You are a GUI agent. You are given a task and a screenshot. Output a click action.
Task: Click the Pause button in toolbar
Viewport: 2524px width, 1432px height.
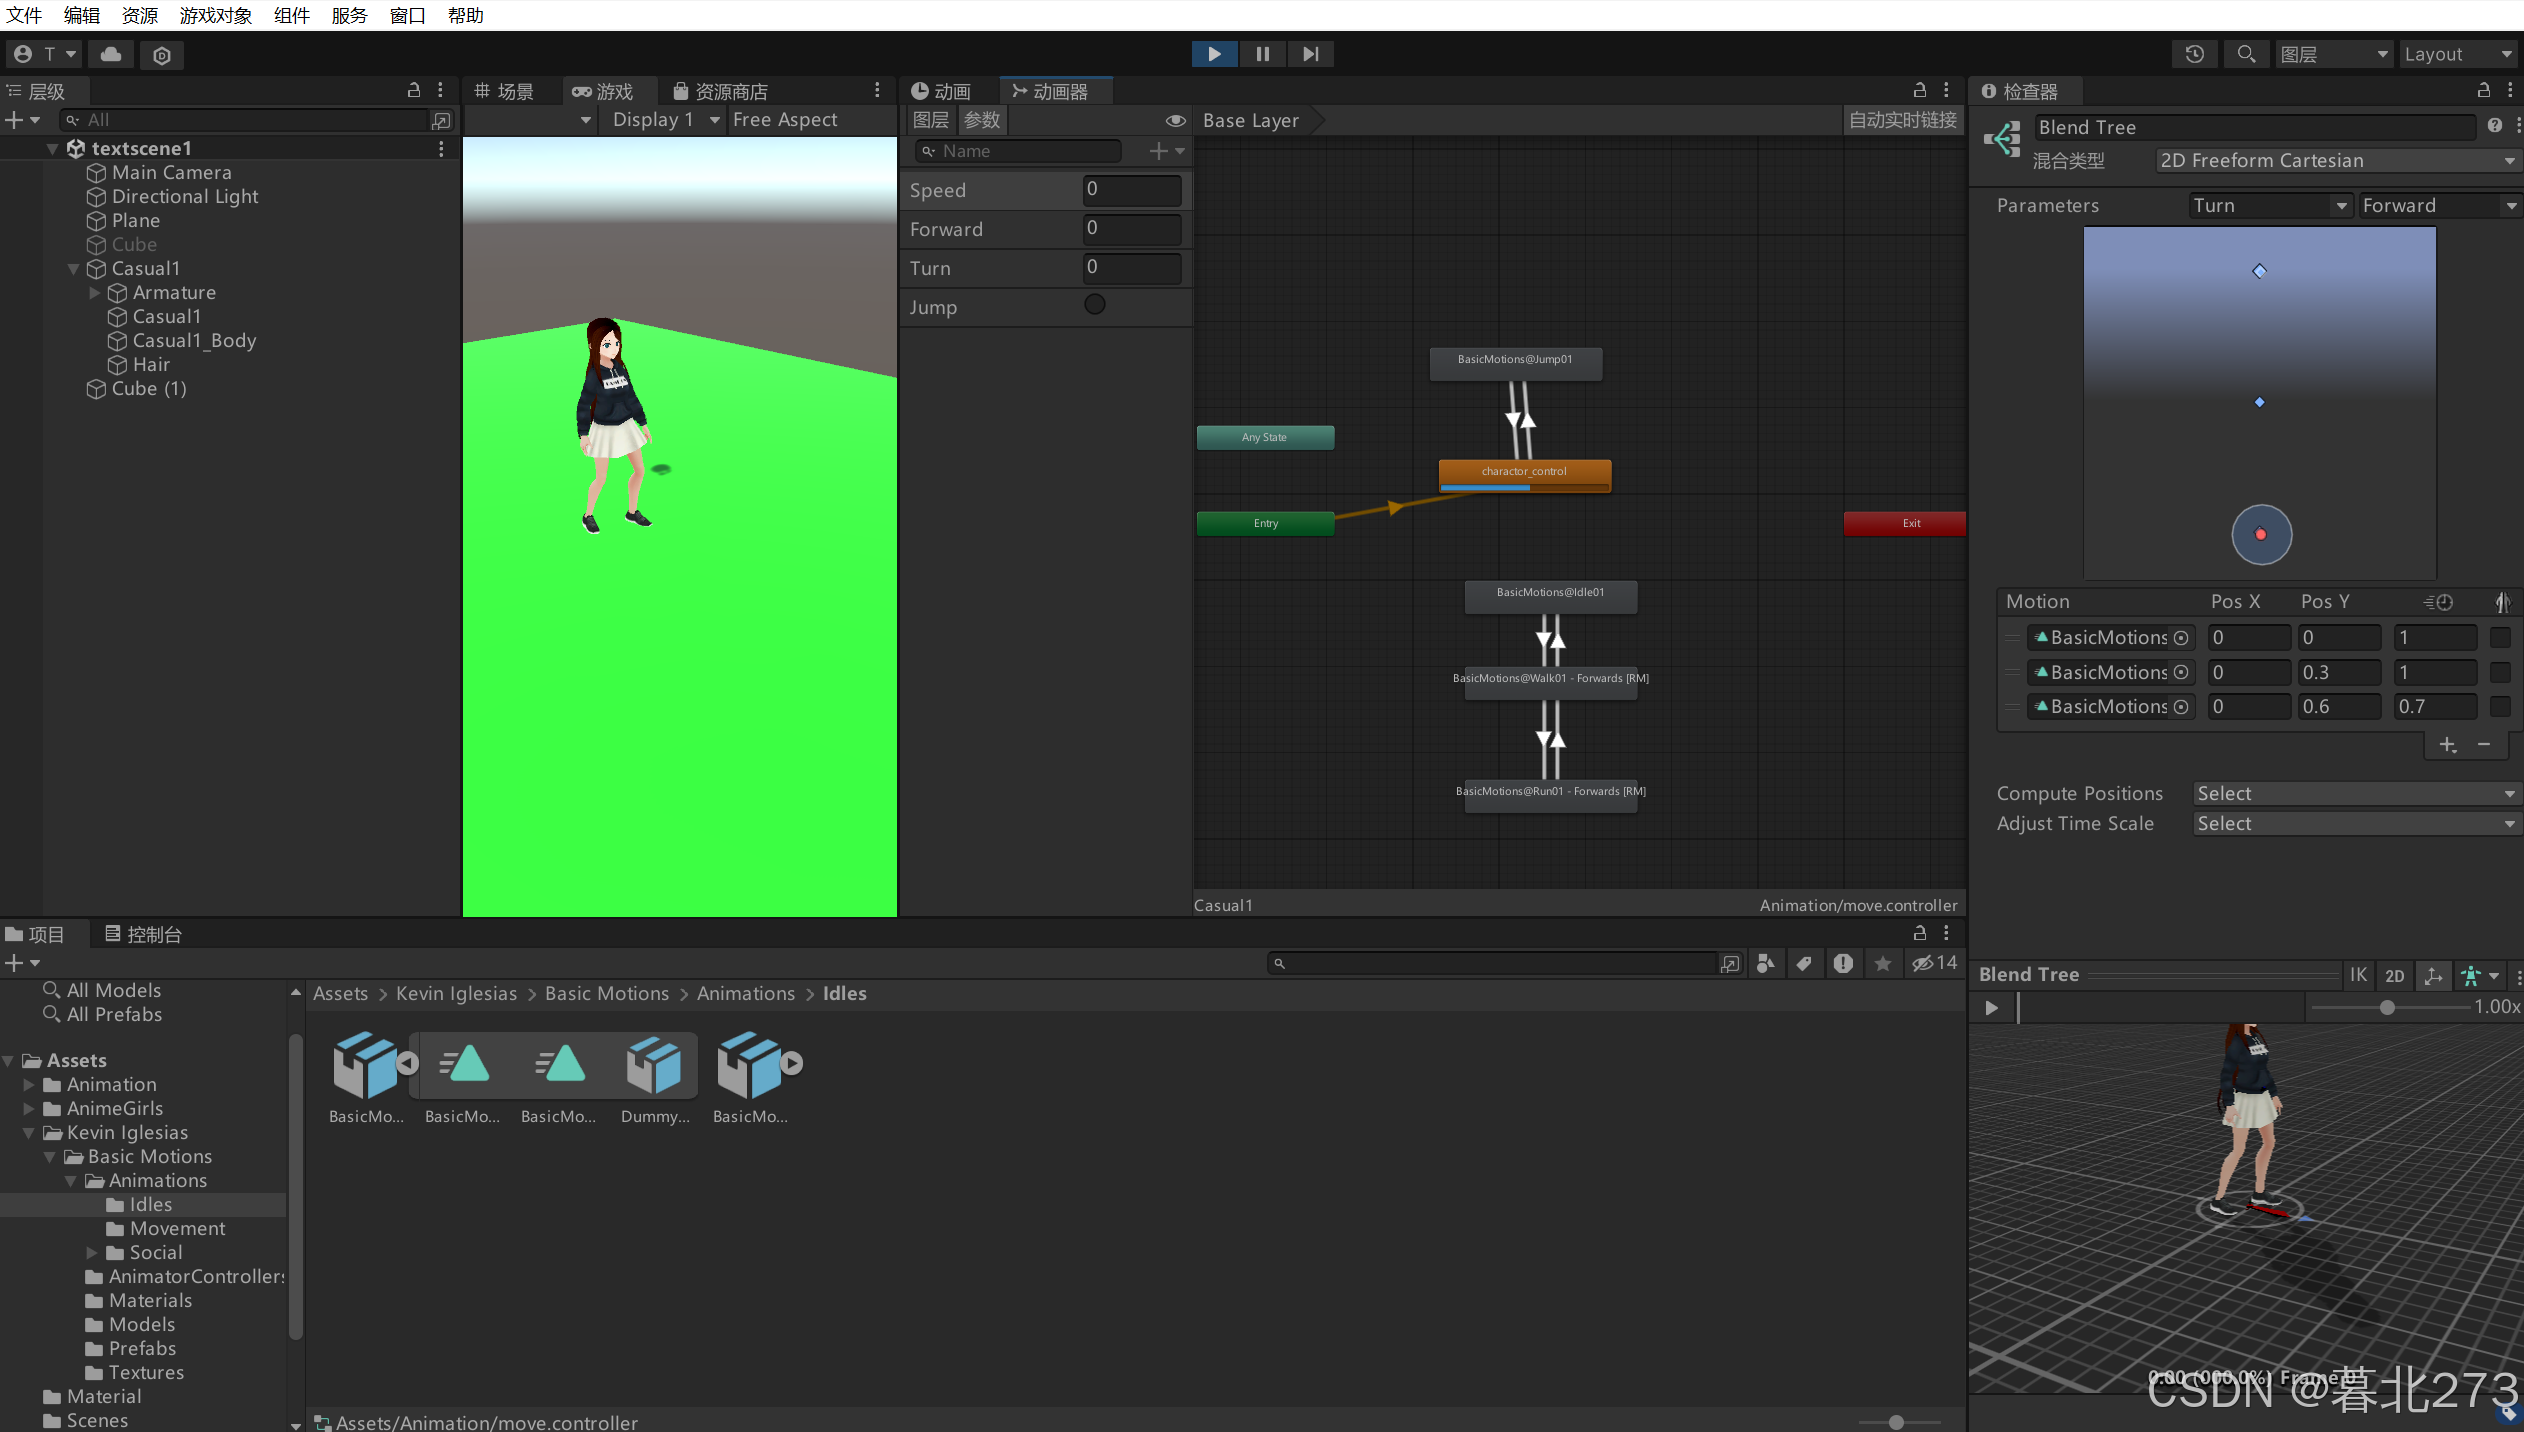pos(1263,54)
